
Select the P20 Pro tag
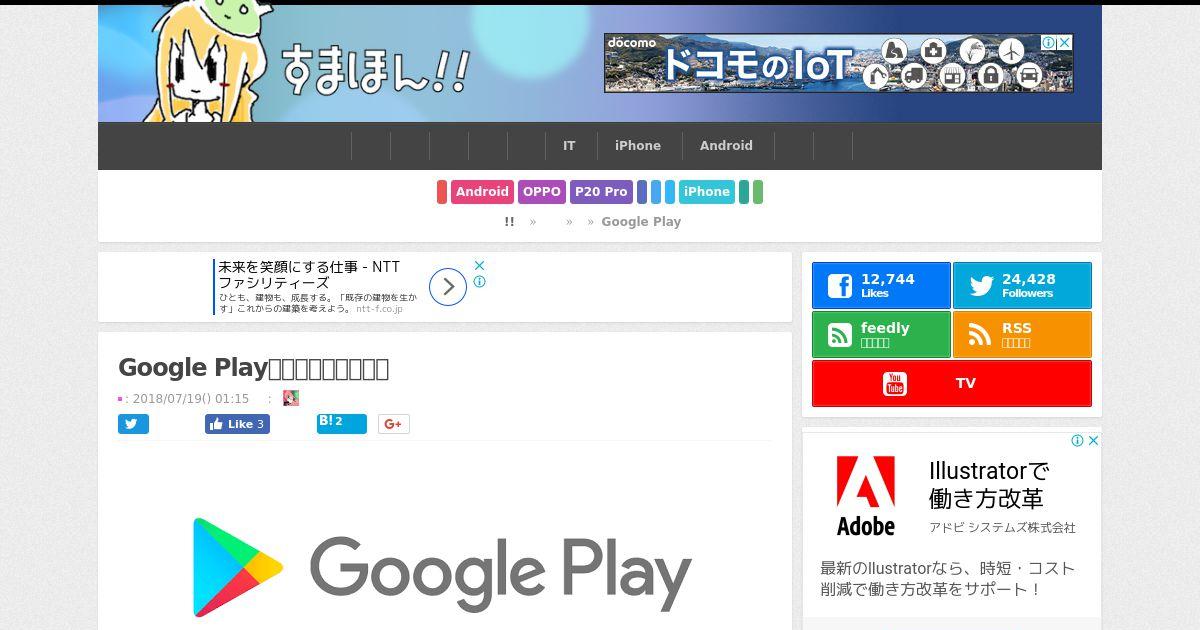(x=601, y=192)
